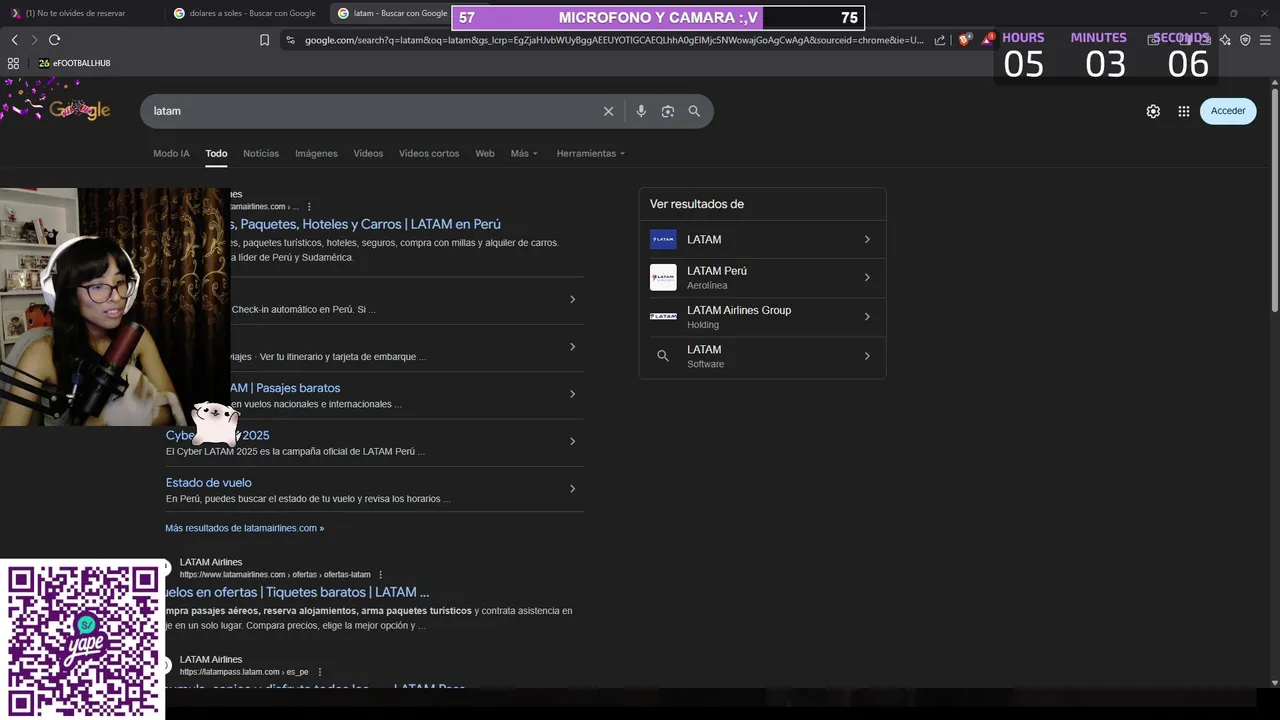Switch to the Modo IA tab
The image size is (1280, 720).
point(171,153)
